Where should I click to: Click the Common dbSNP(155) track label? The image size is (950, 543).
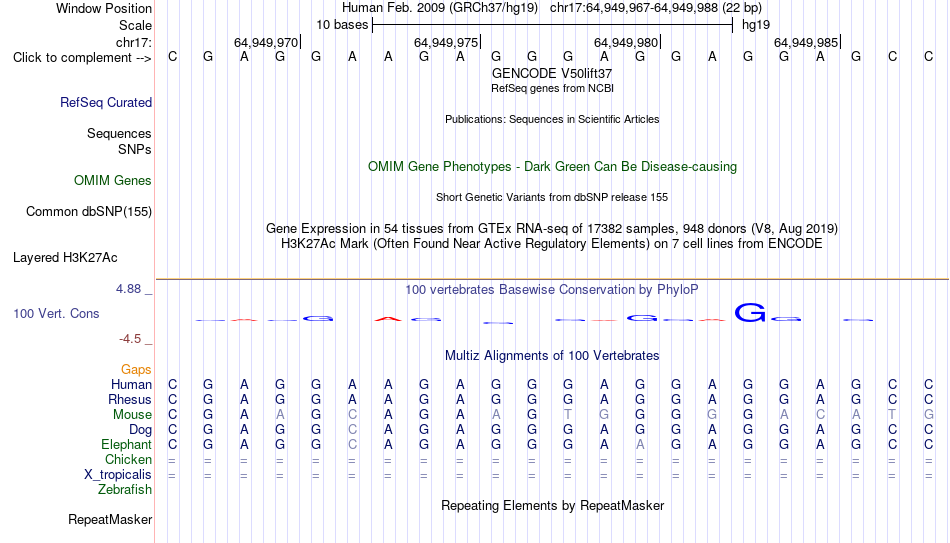(89, 212)
